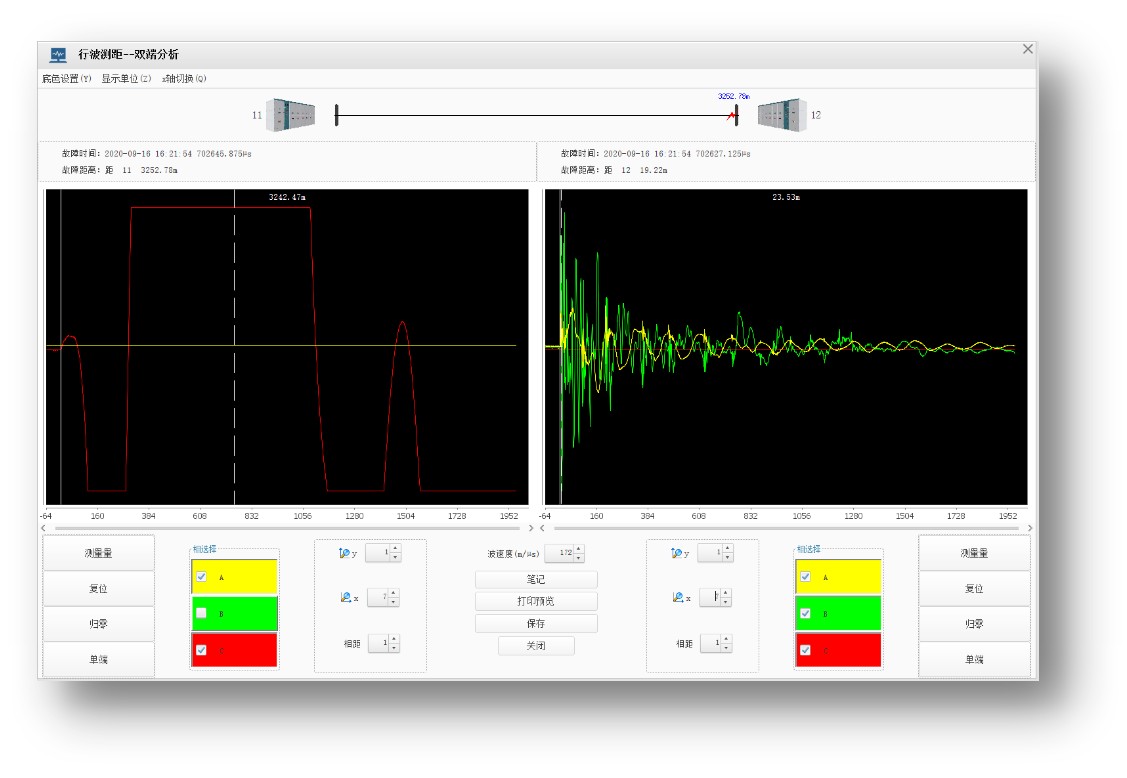Click 复位 button in station 12 panel
1127x778 pixels.
pyautogui.click(x=974, y=588)
